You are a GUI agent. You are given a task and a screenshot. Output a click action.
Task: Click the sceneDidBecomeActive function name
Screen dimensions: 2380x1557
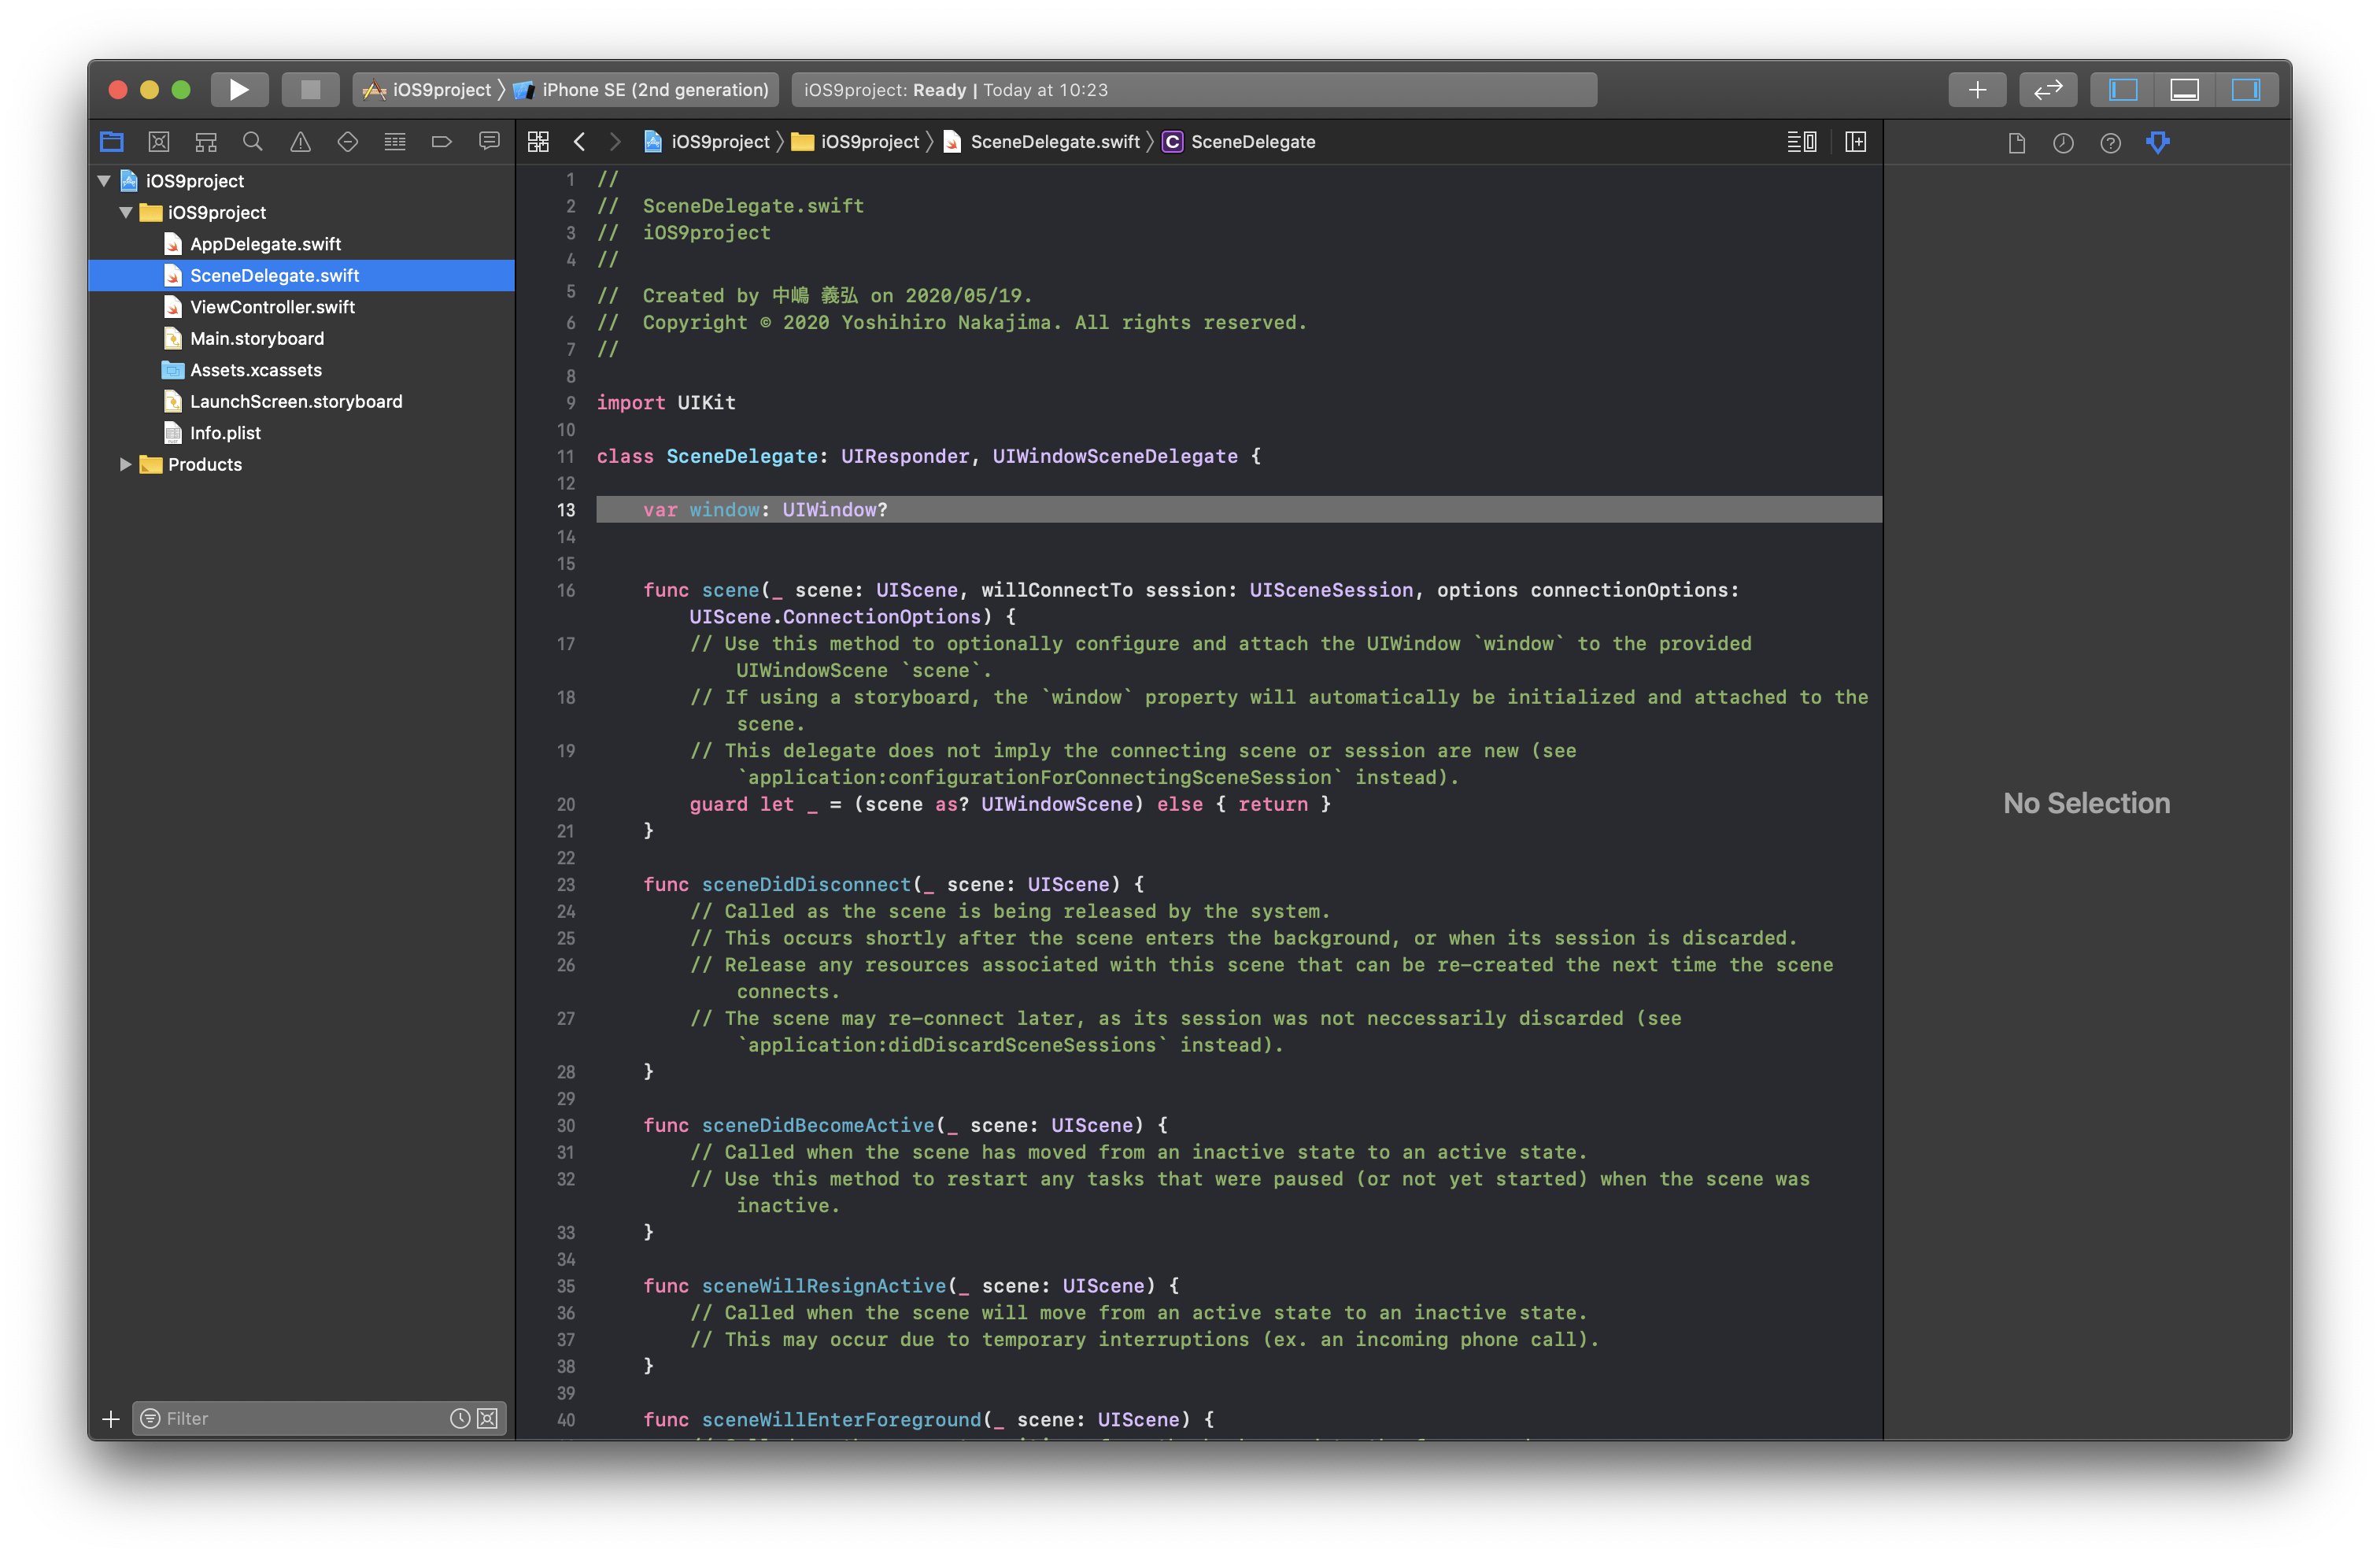pos(818,1126)
